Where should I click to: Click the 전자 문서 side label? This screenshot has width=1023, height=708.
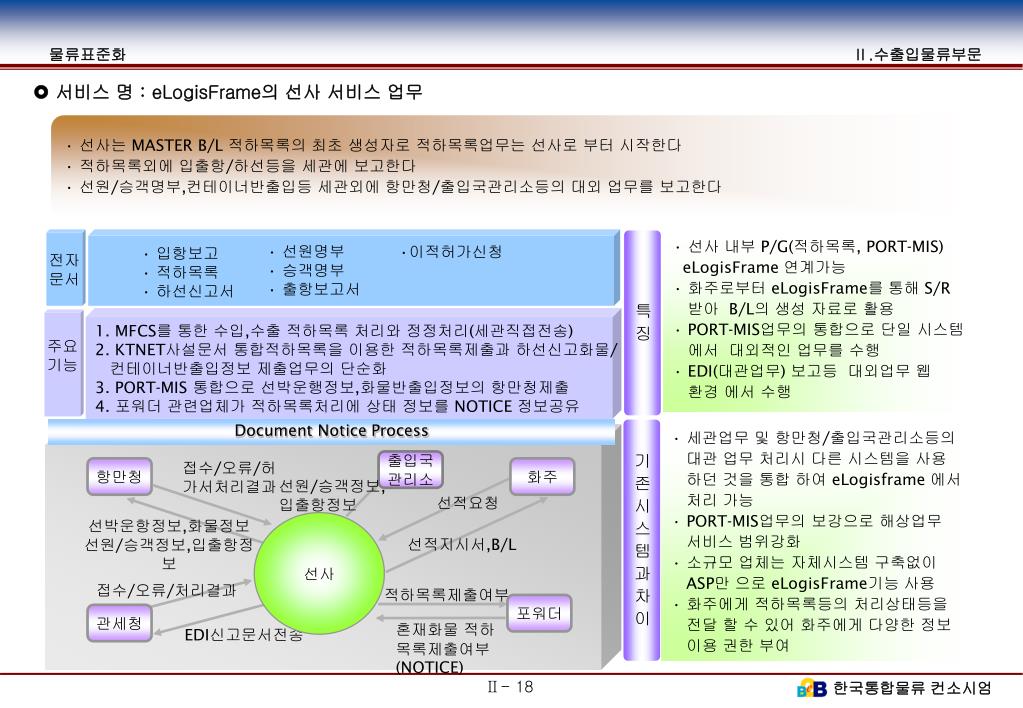click(x=64, y=269)
